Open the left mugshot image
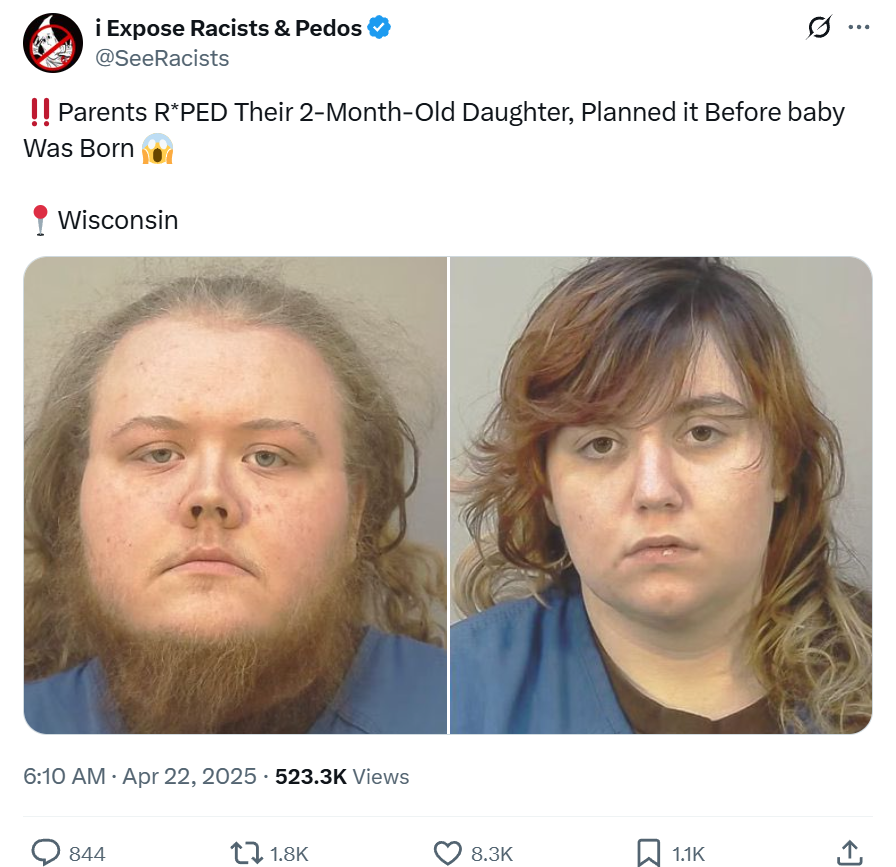This screenshot has width=896, height=867. coord(235,495)
